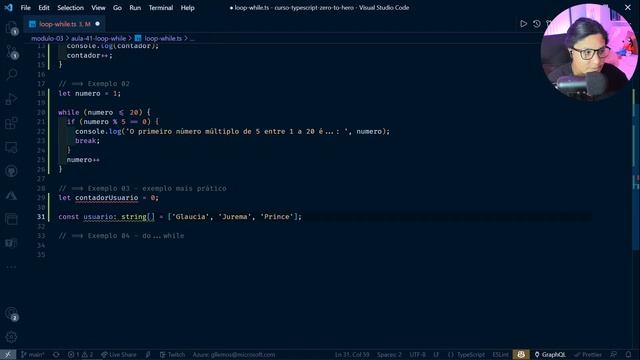640x360 pixels.
Task: Open the Terminal menu
Action: pyautogui.click(x=161, y=8)
